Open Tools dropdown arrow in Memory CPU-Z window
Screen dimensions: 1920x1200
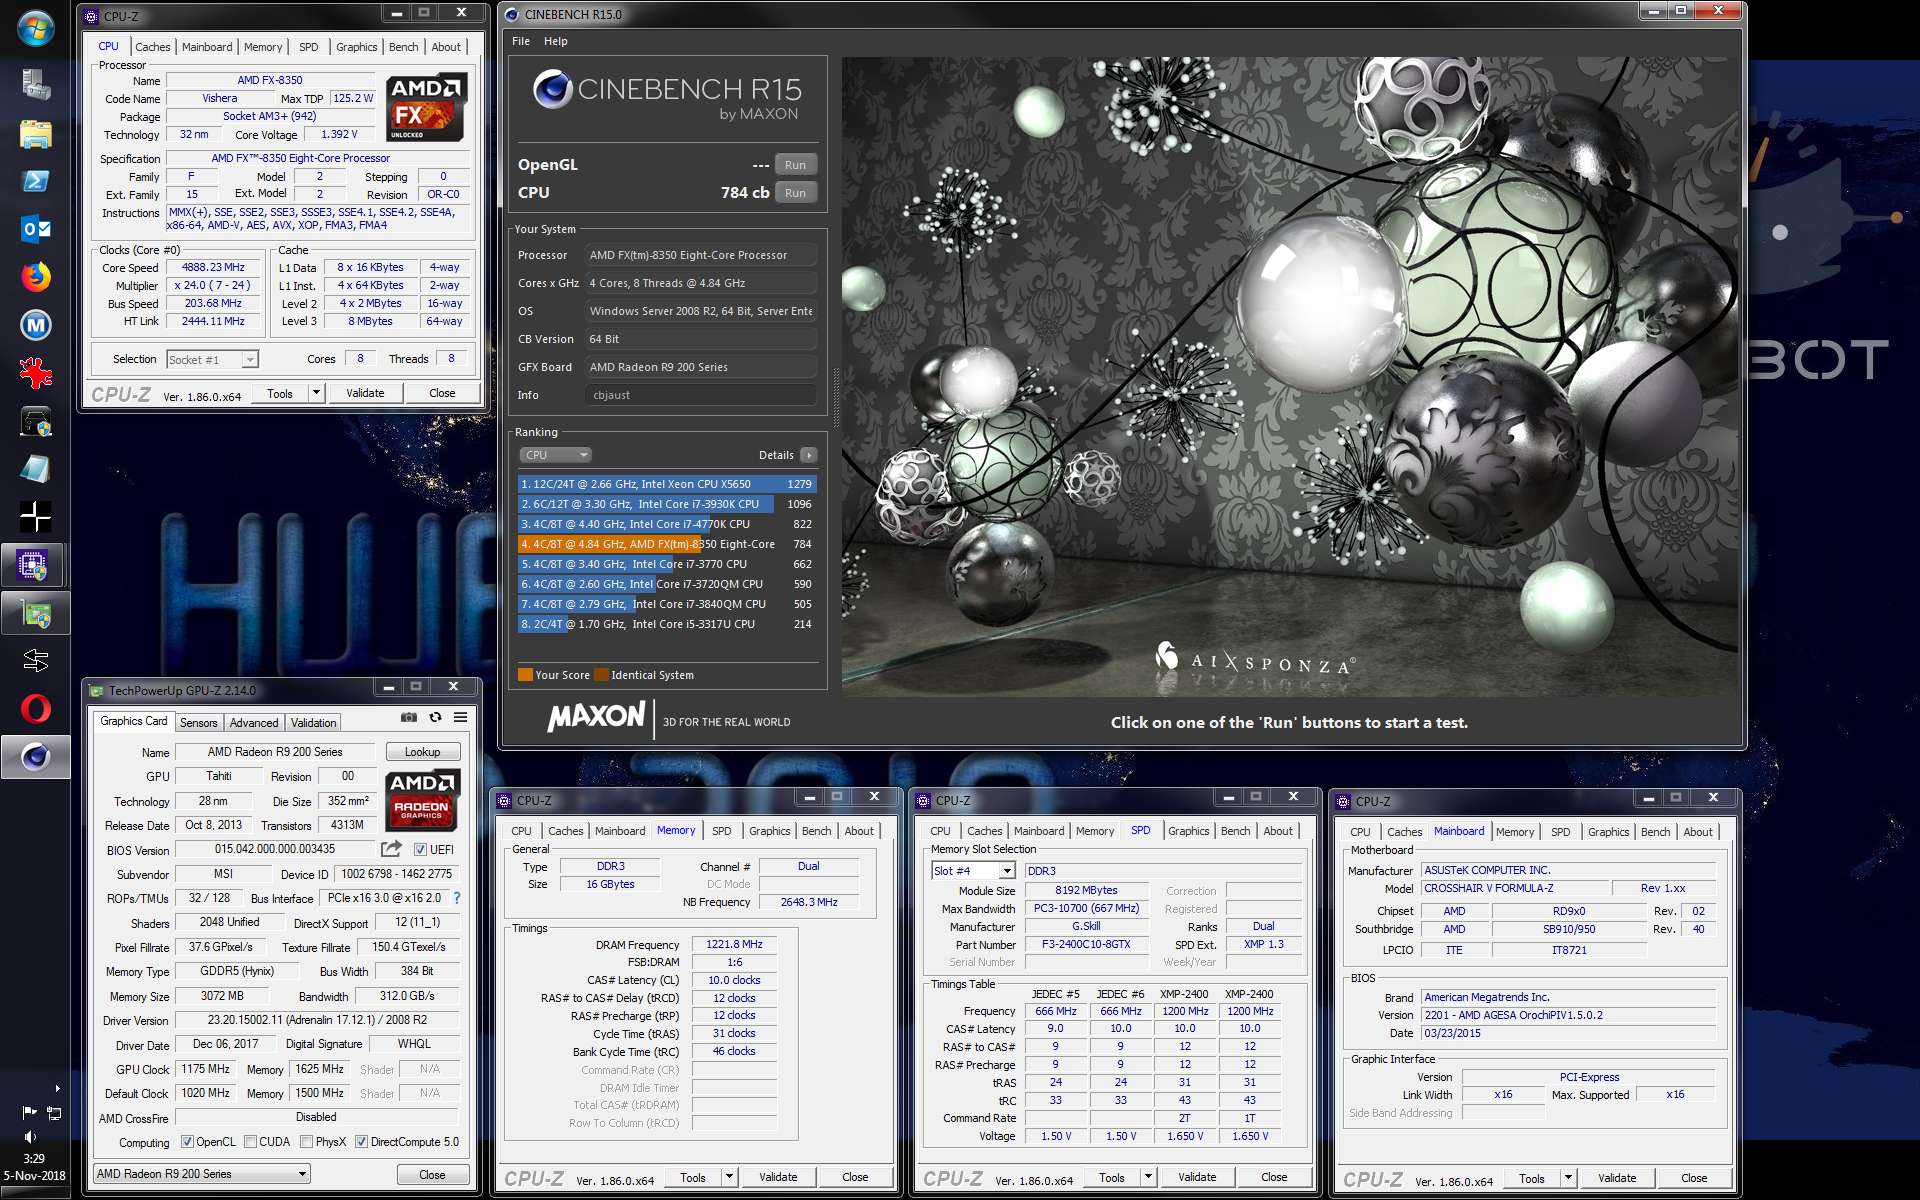coord(730,1177)
